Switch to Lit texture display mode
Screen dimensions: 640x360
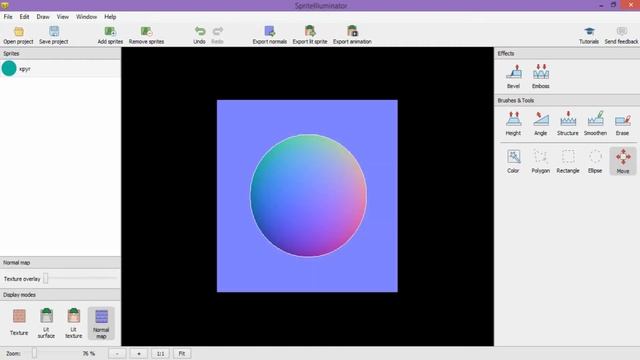[73, 323]
